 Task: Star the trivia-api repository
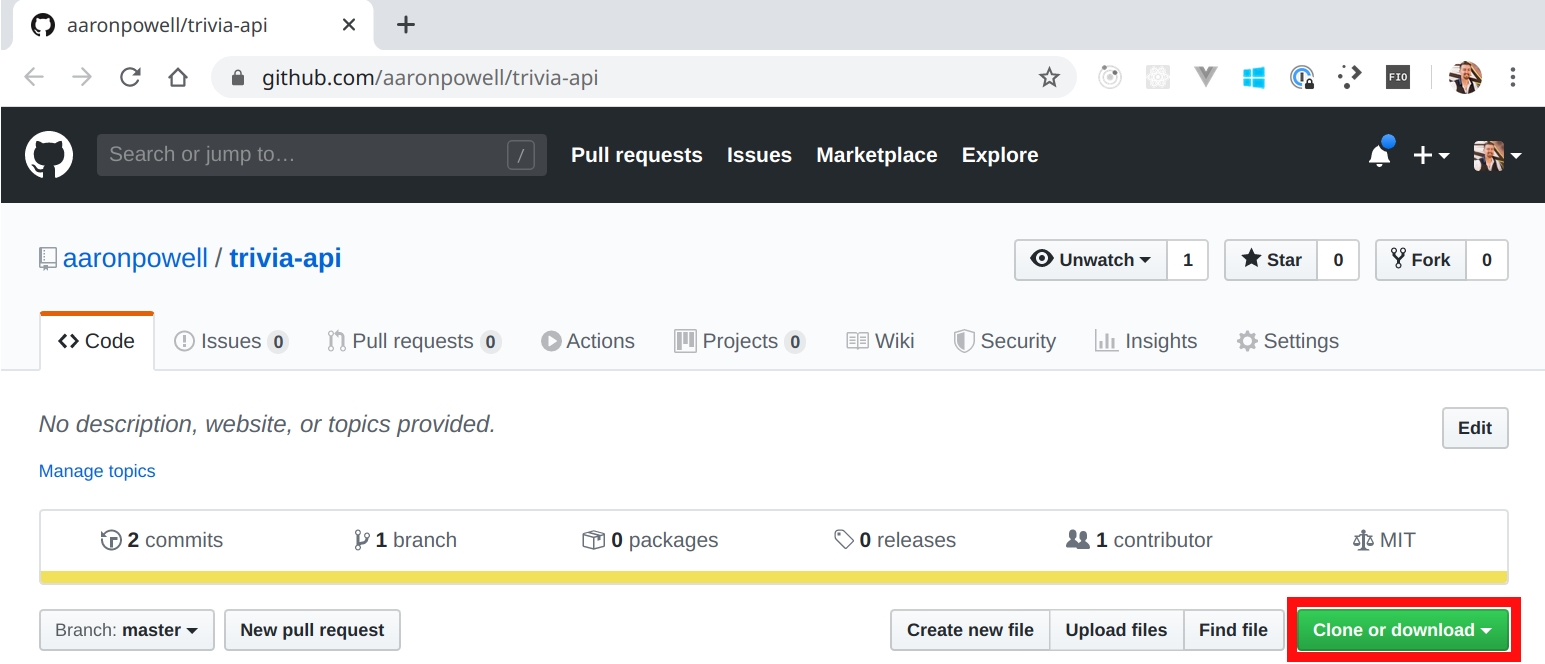(1271, 260)
